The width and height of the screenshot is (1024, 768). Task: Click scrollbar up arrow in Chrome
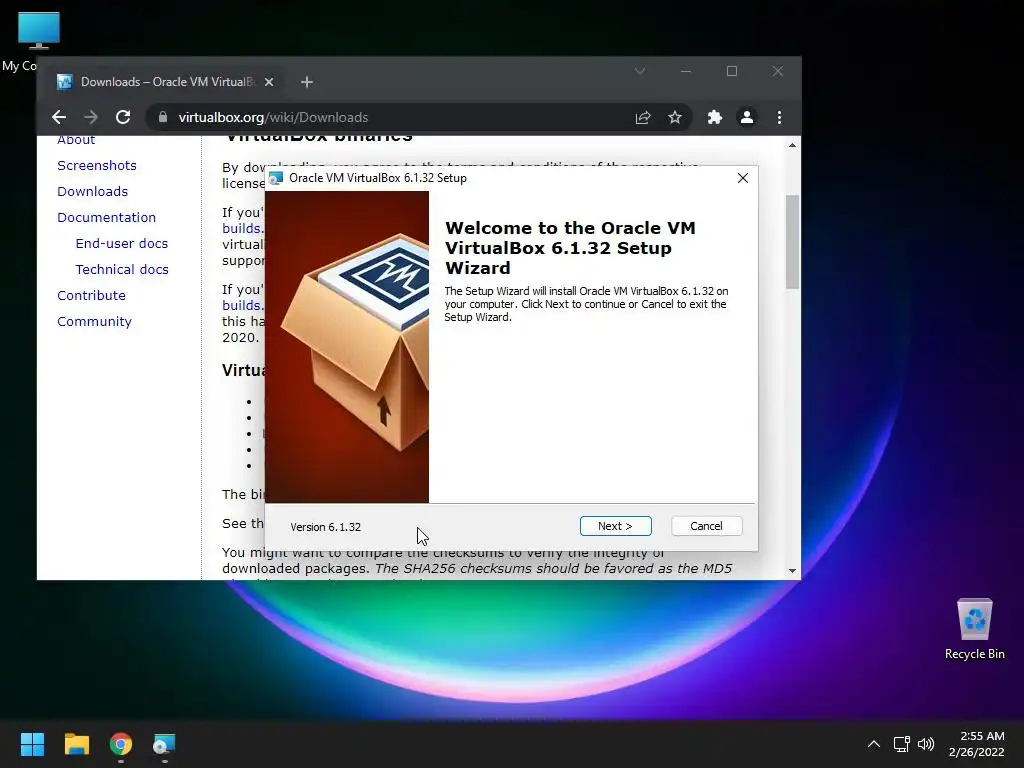pyautogui.click(x=792, y=146)
